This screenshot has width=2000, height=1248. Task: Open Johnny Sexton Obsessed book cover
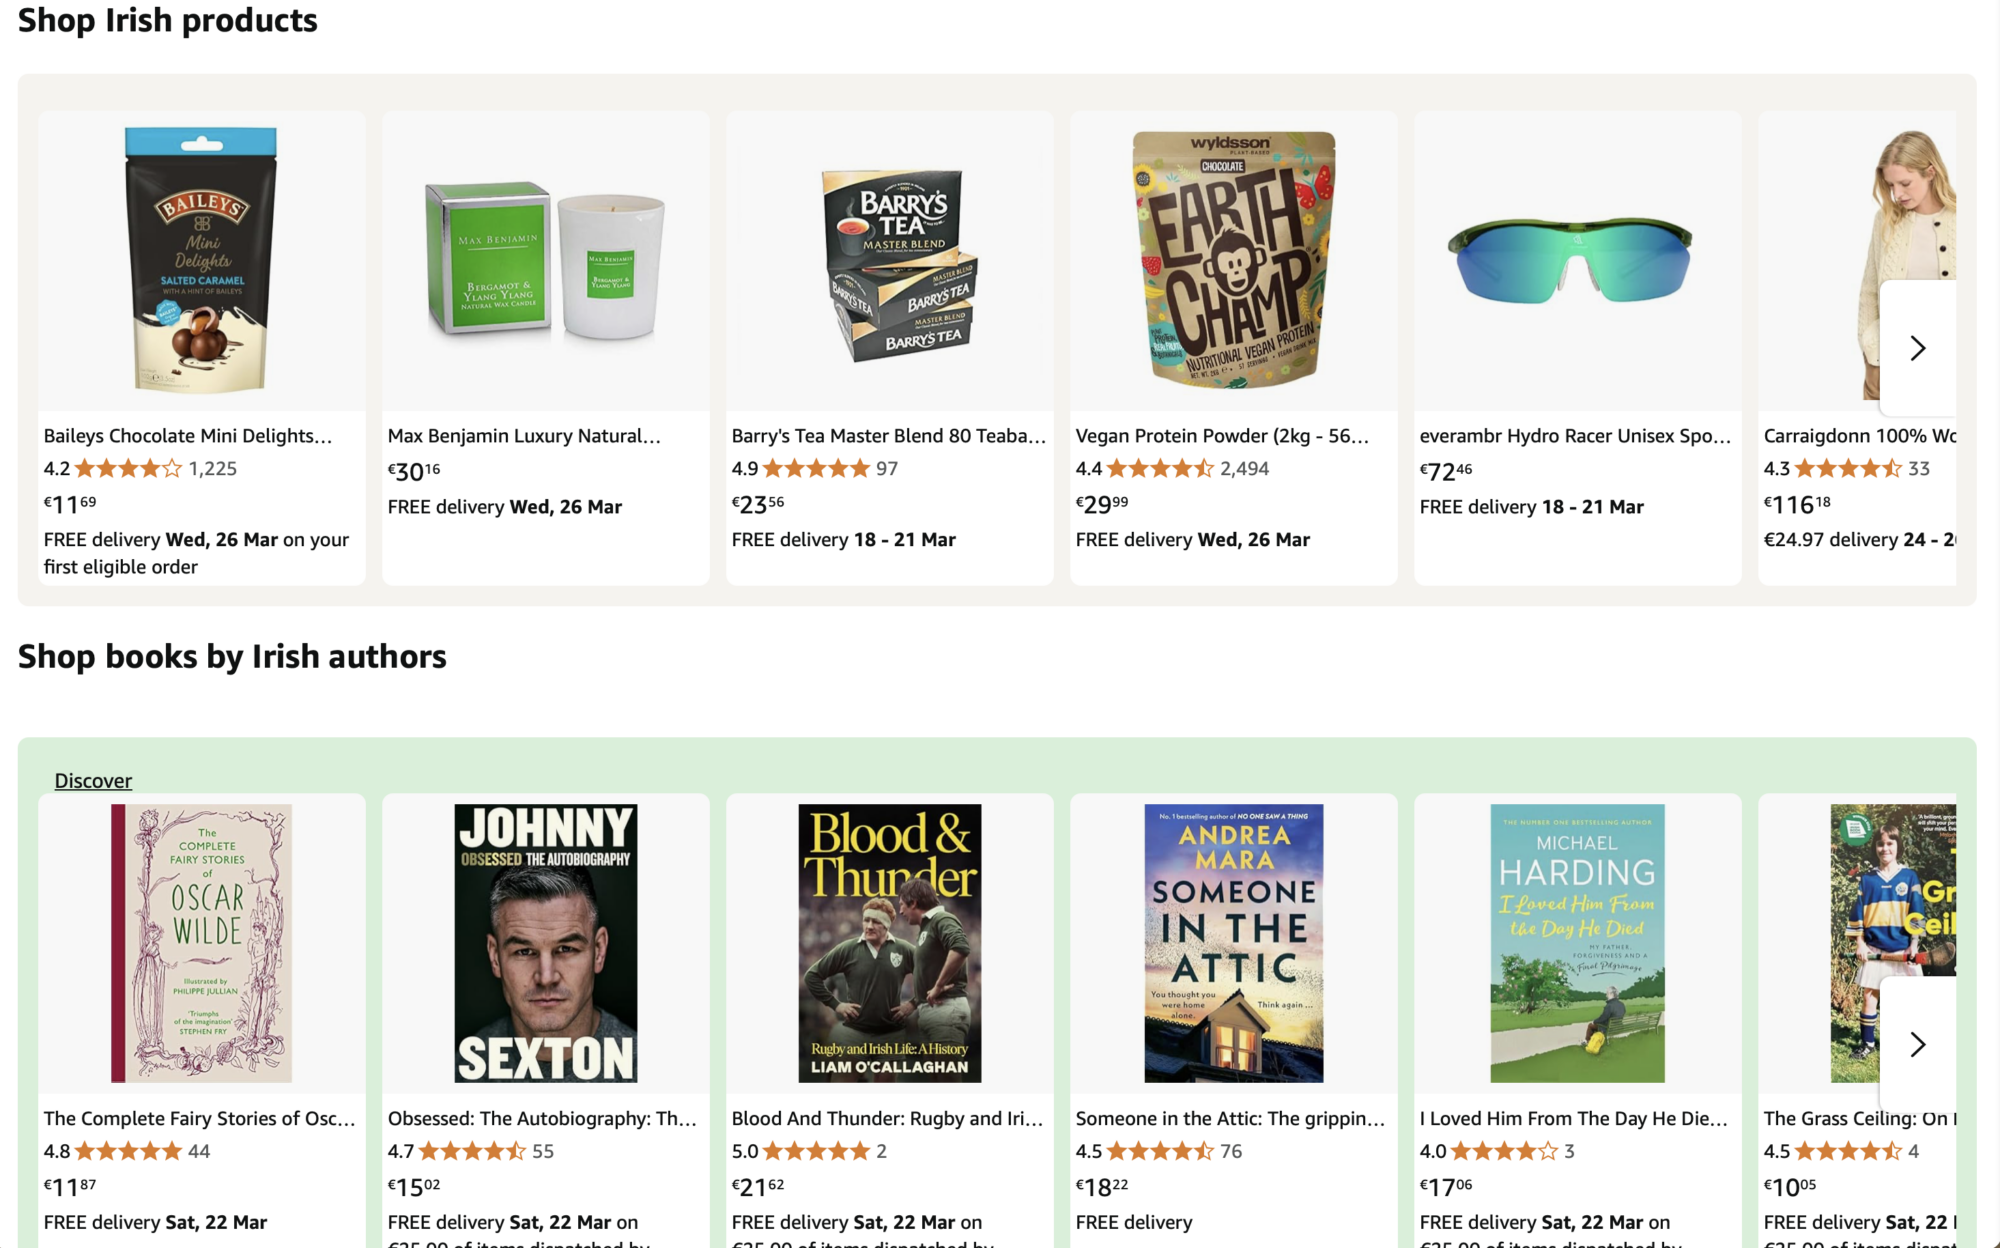point(545,943)
